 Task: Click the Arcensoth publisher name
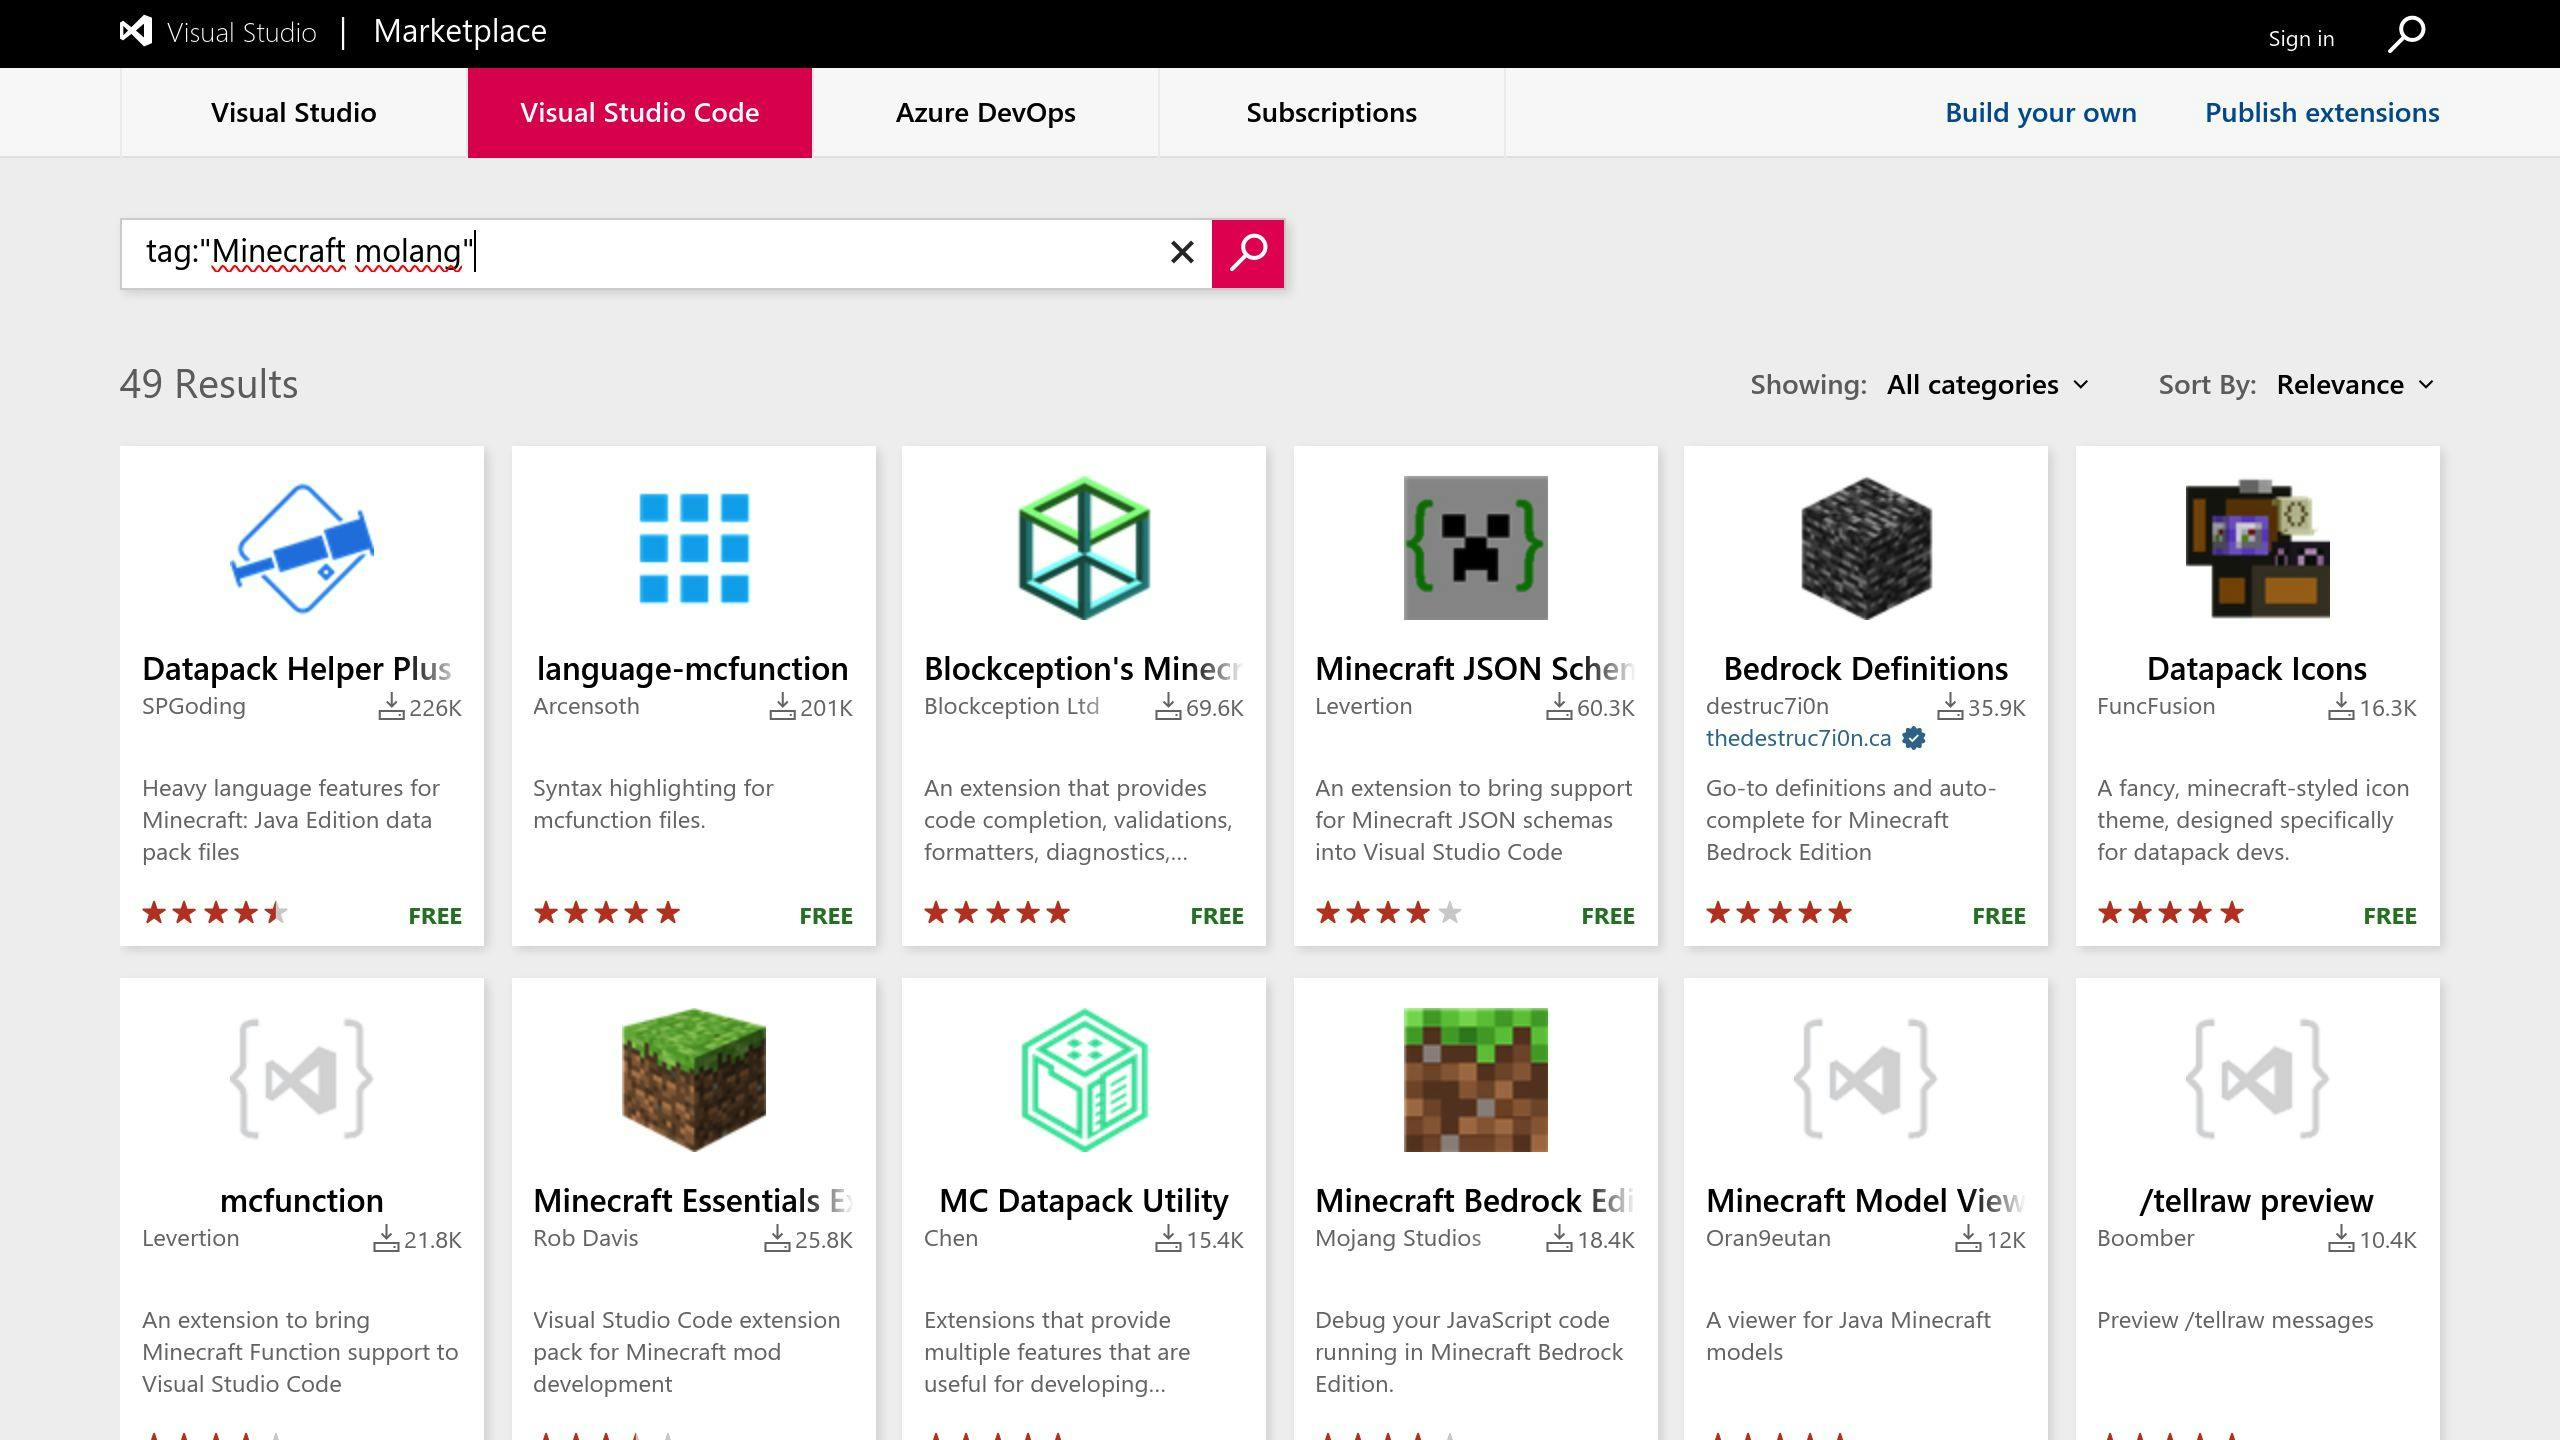point(586,706)
